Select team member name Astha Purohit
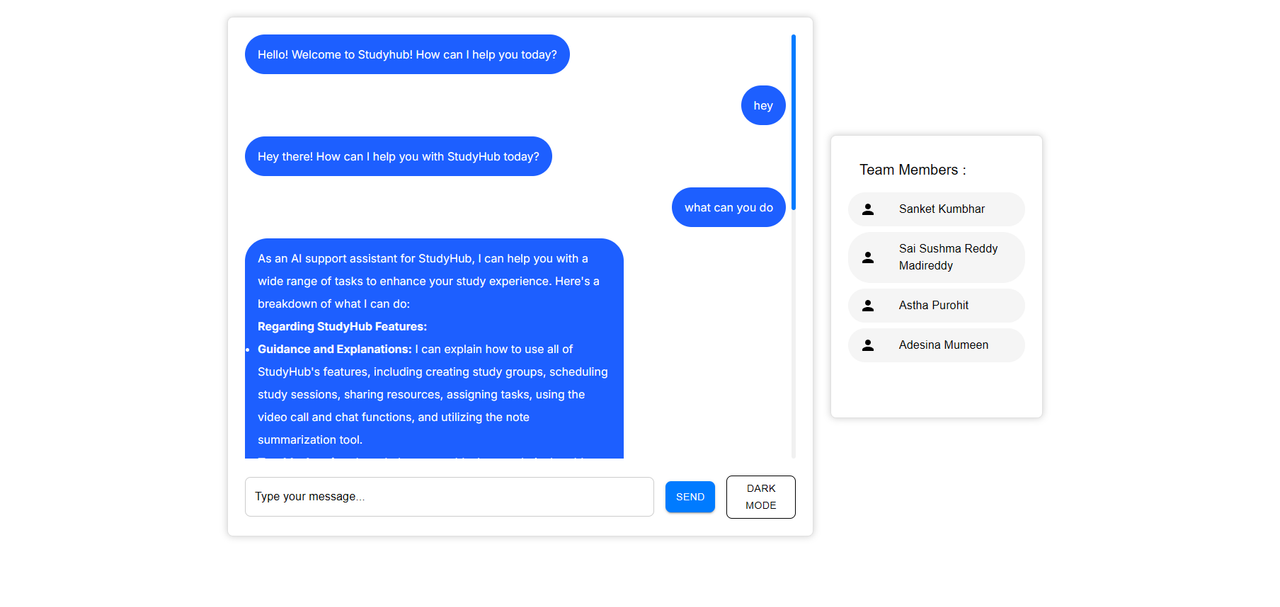 pos(934,305)
